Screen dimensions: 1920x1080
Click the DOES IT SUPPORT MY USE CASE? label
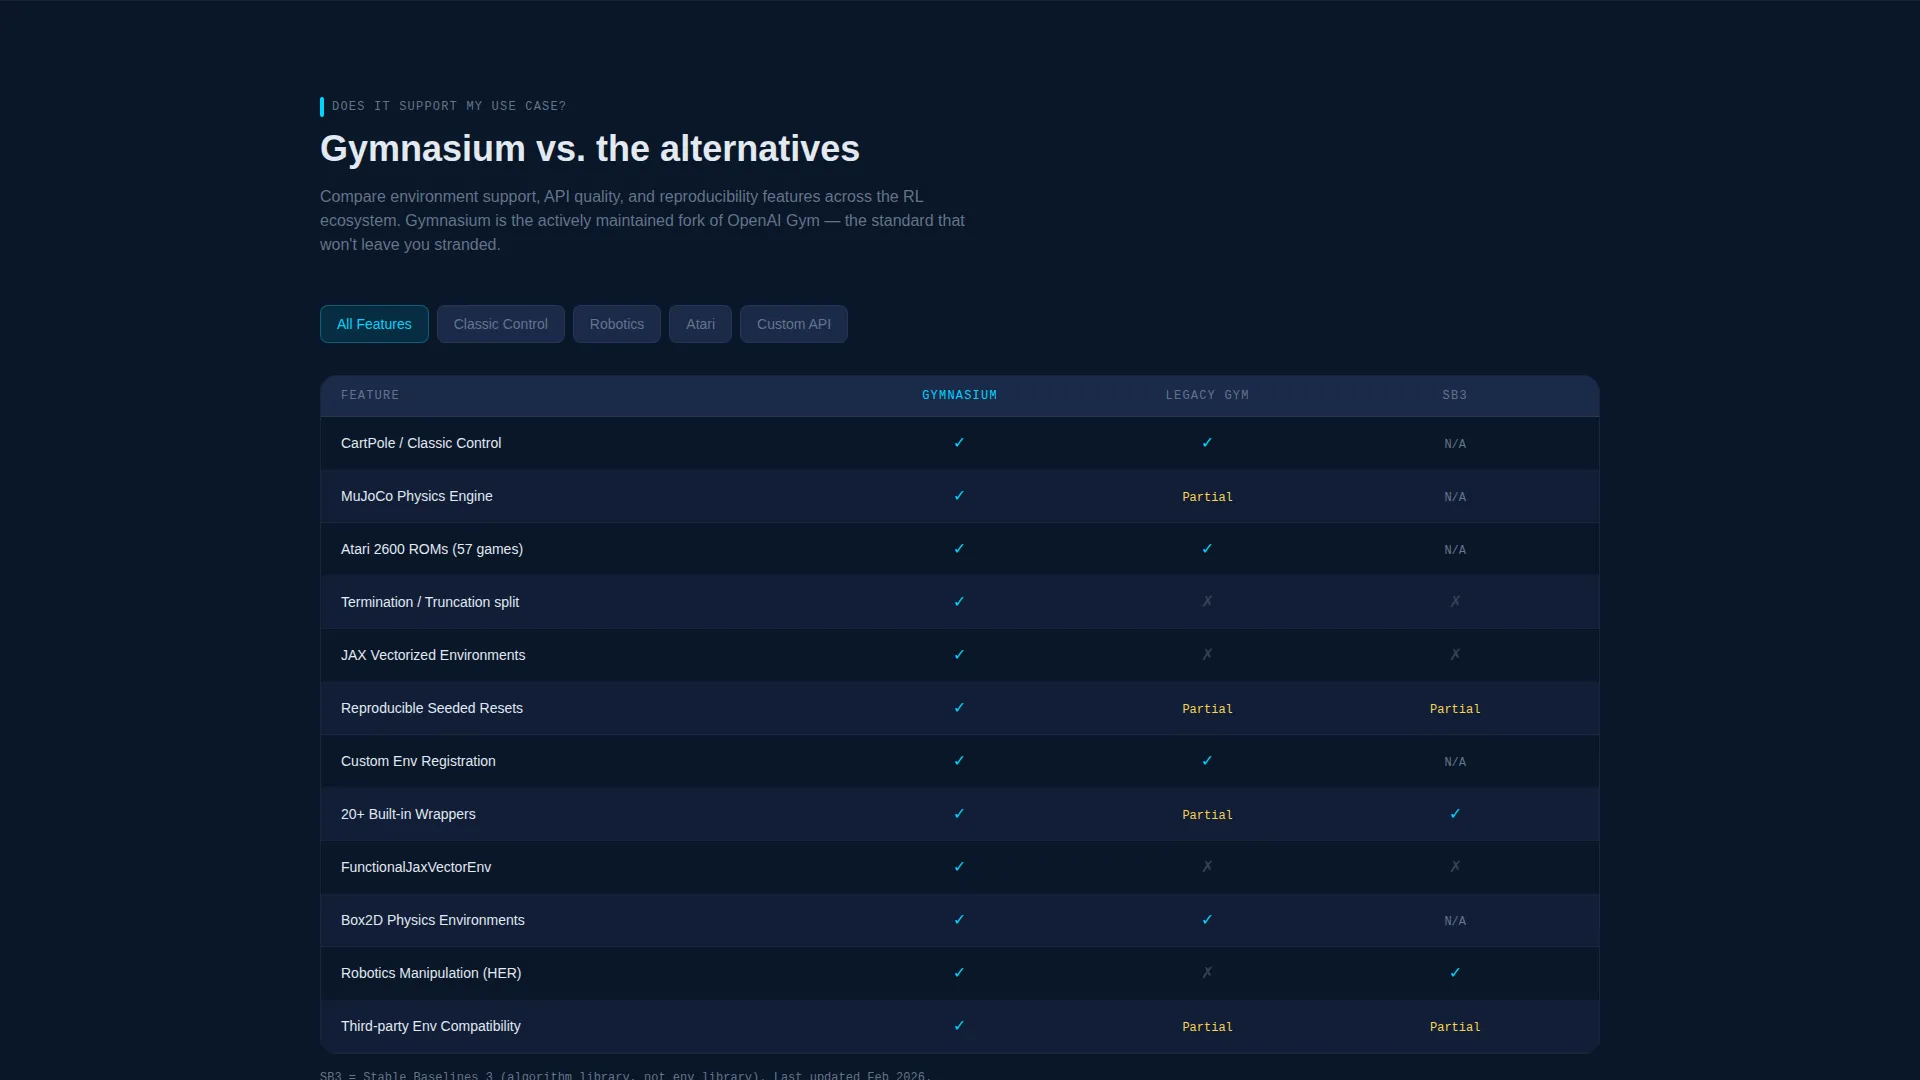[x=449, y=106]
